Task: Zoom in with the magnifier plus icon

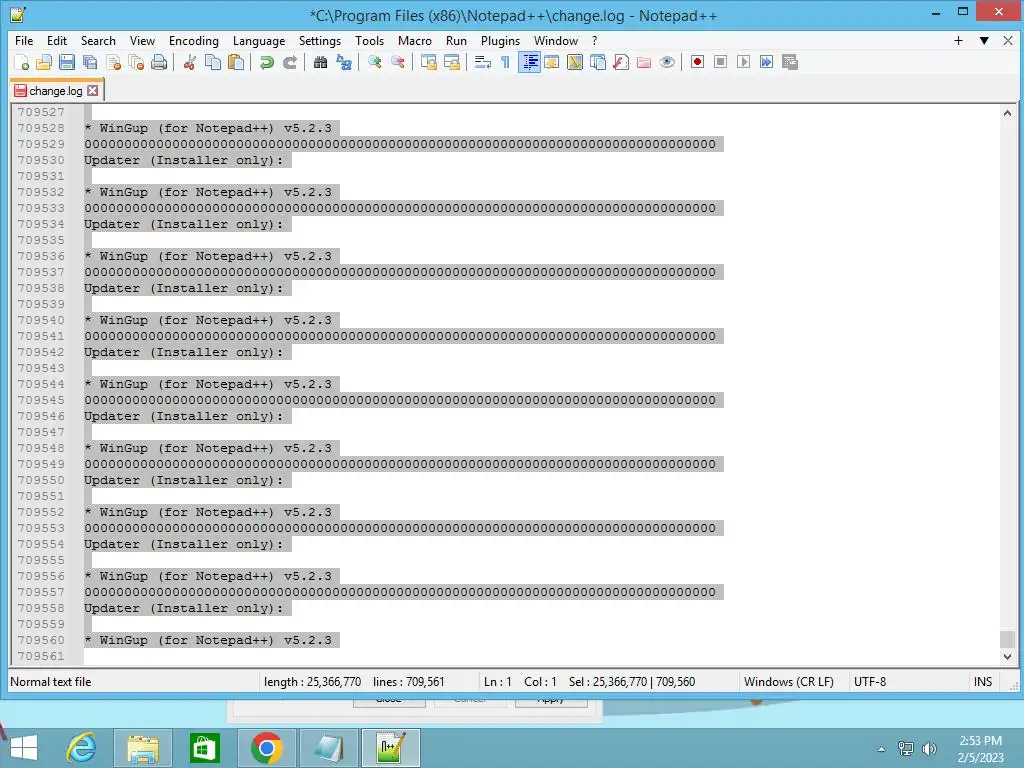Action: coord(374,62)
